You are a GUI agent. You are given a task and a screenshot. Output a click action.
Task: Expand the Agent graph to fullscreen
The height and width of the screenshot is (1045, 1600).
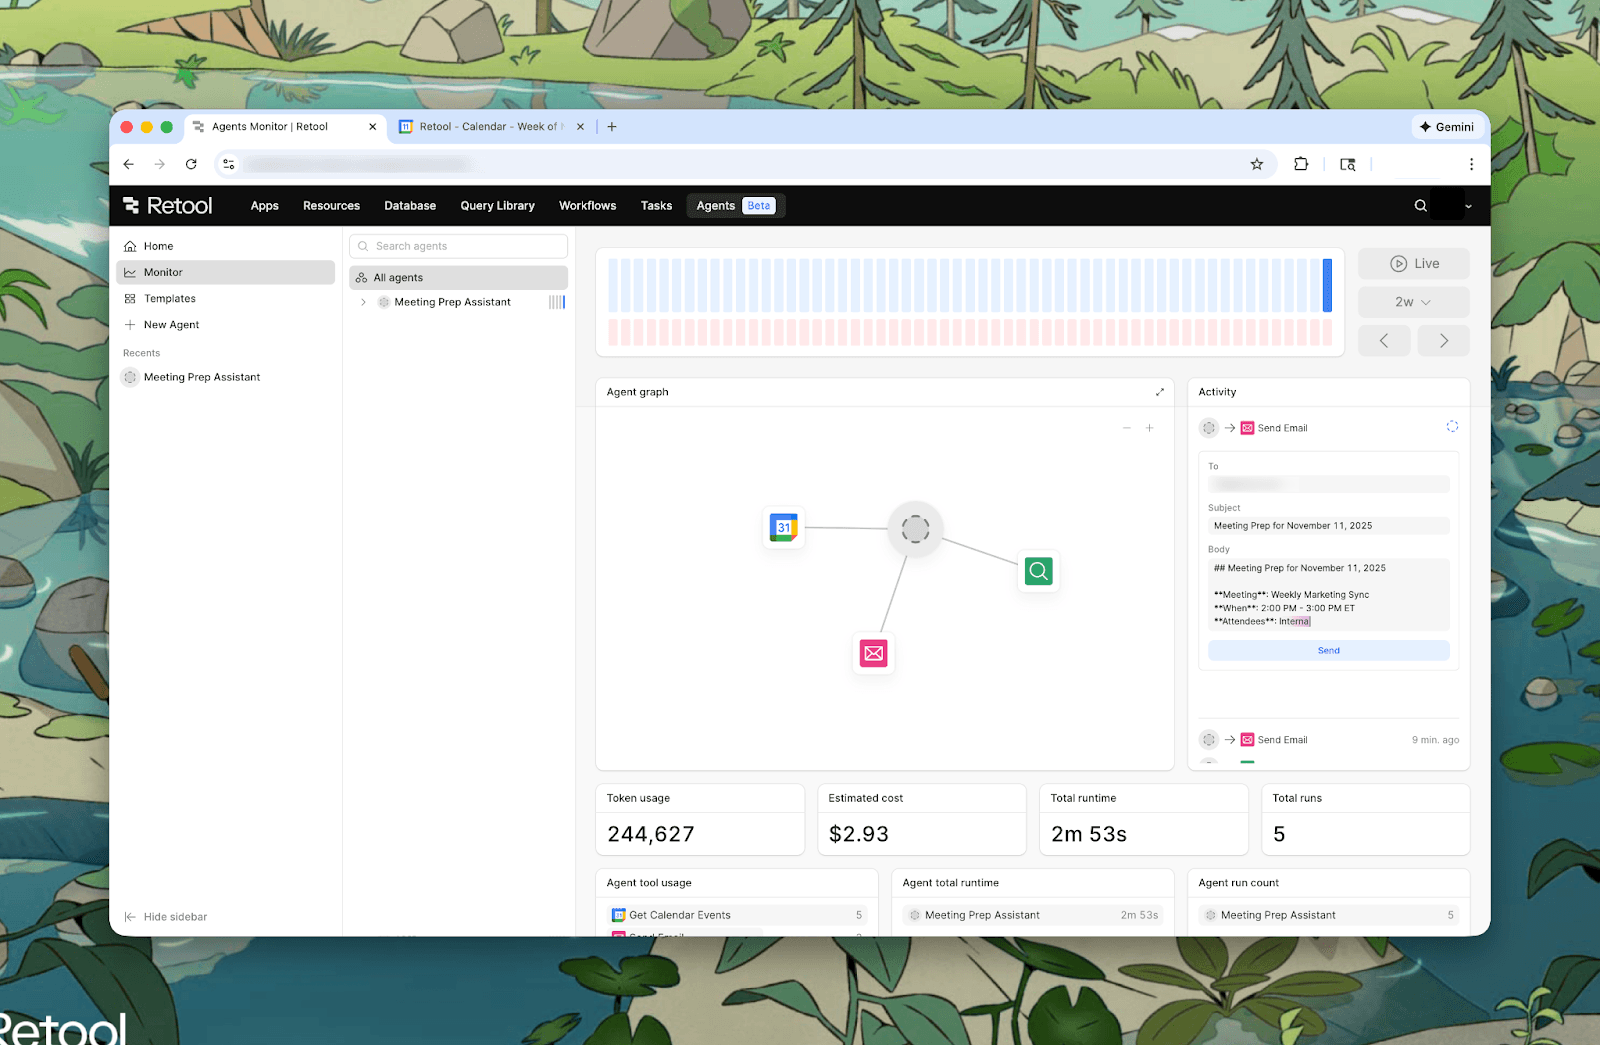[1159, 392]
